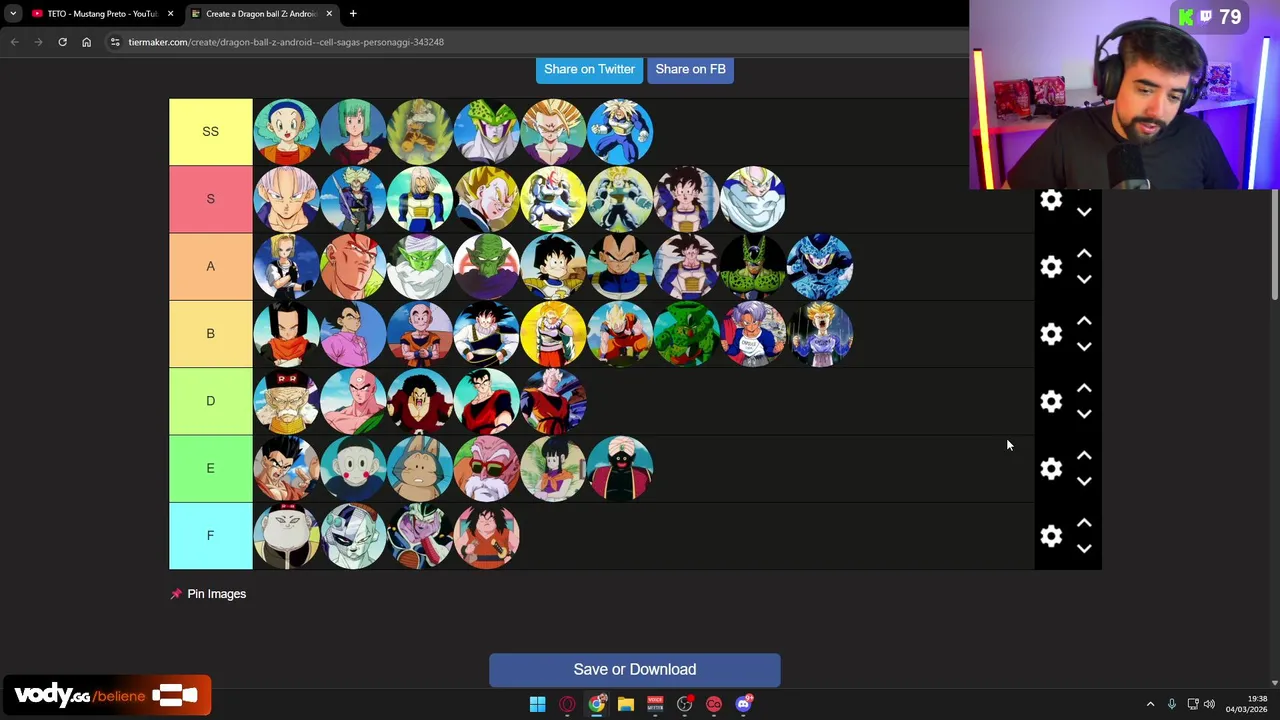The width and height of the screenshot is (1280, 720).
Task: Select red-haired Android 16 in A tier
Action: point(353,267)
